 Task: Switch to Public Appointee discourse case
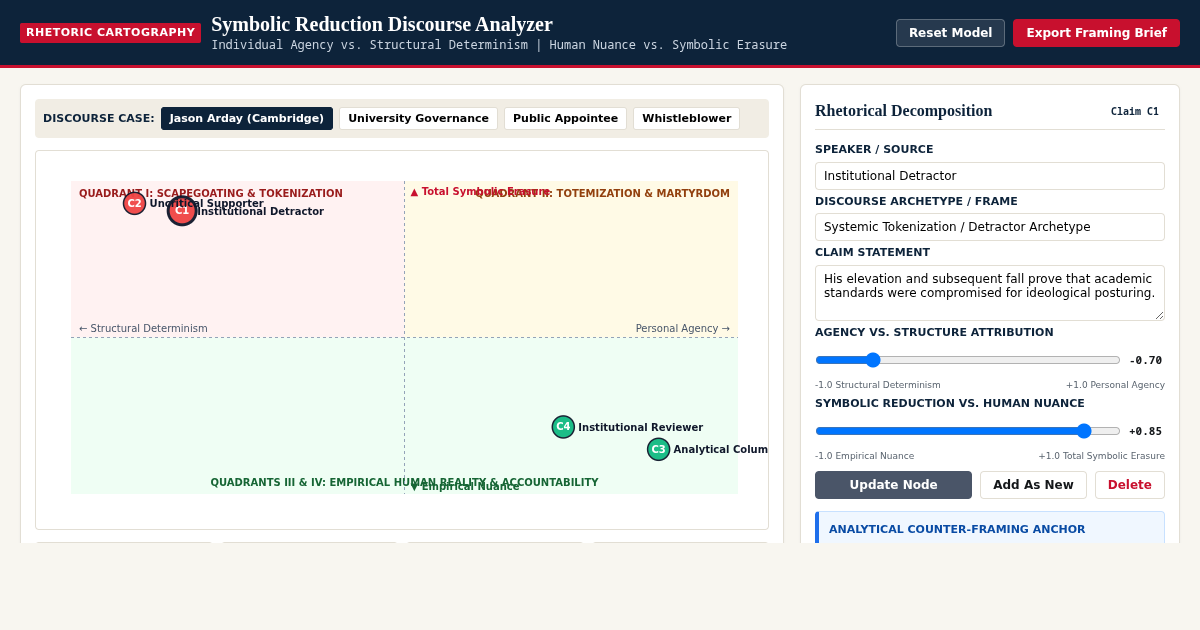565,119
